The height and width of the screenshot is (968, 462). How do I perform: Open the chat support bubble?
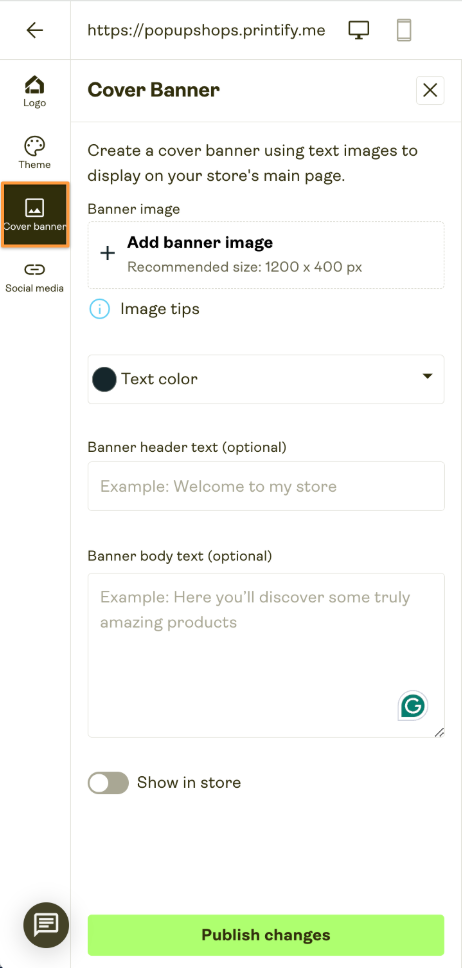coord(46,925)
